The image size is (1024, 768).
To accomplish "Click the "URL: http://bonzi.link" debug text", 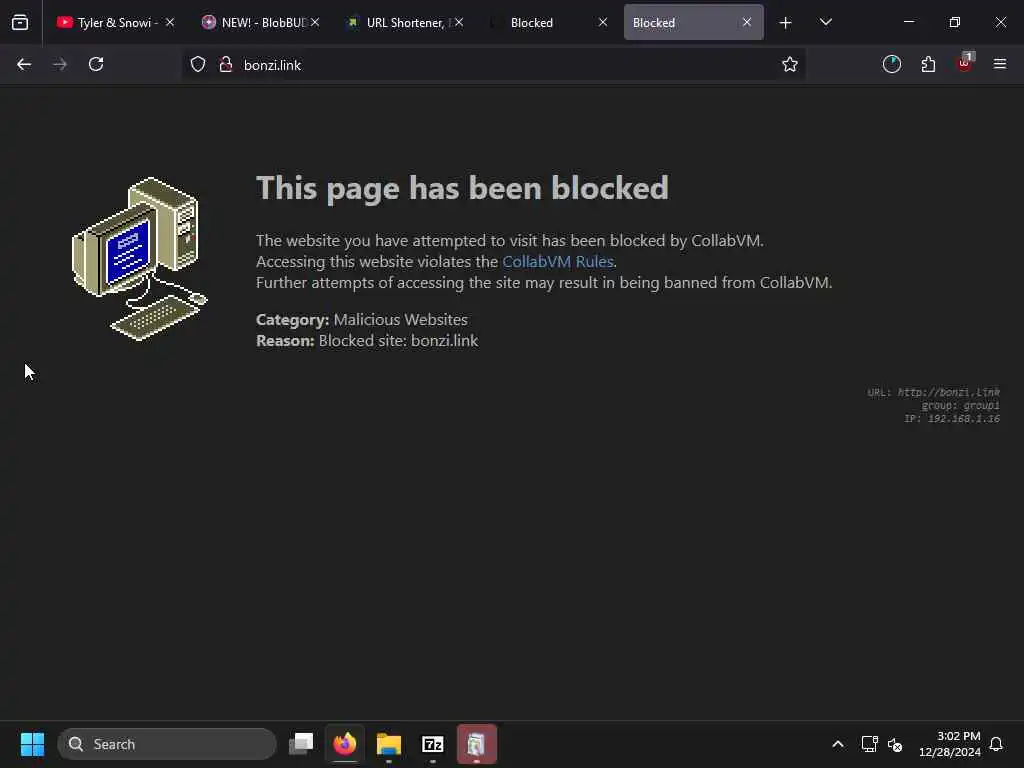I will 933,392.
